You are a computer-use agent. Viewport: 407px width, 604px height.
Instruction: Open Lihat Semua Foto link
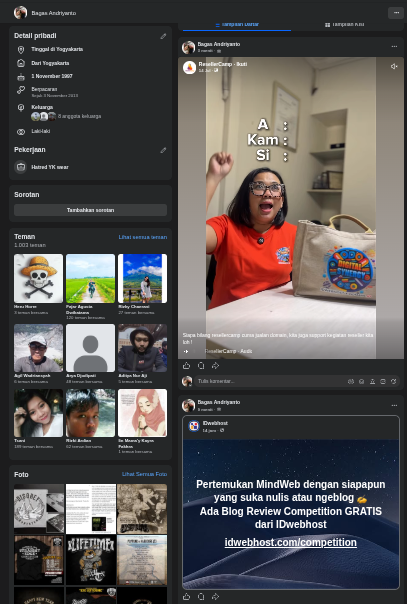point(144,474)
